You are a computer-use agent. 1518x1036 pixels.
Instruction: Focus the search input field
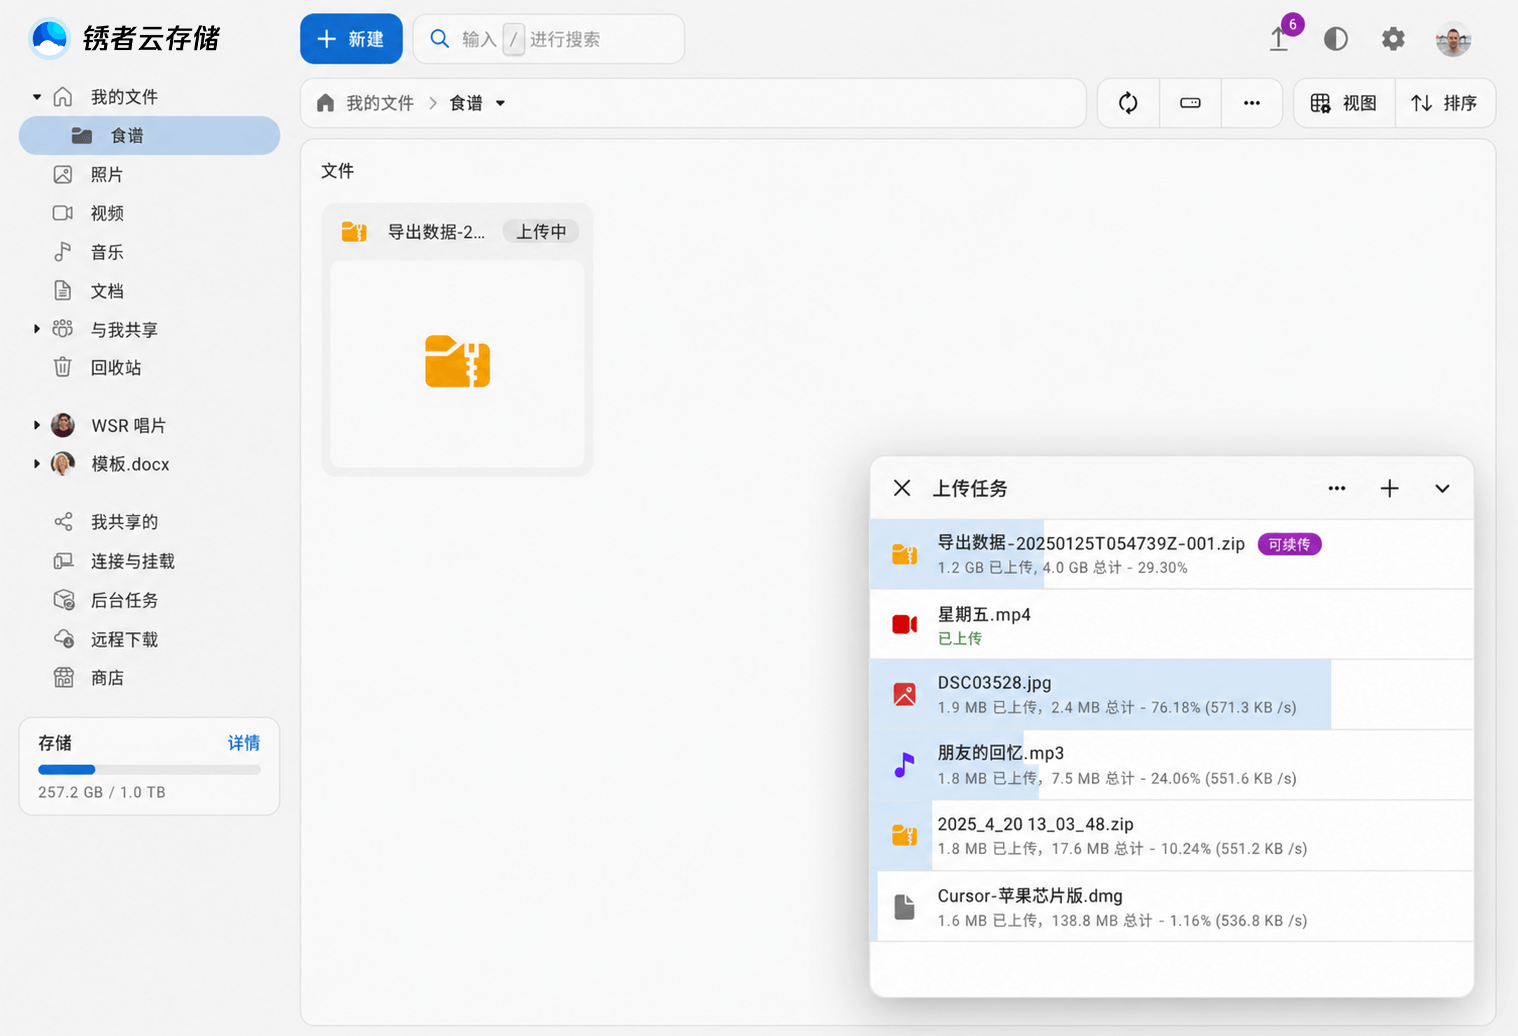(549, 39)
